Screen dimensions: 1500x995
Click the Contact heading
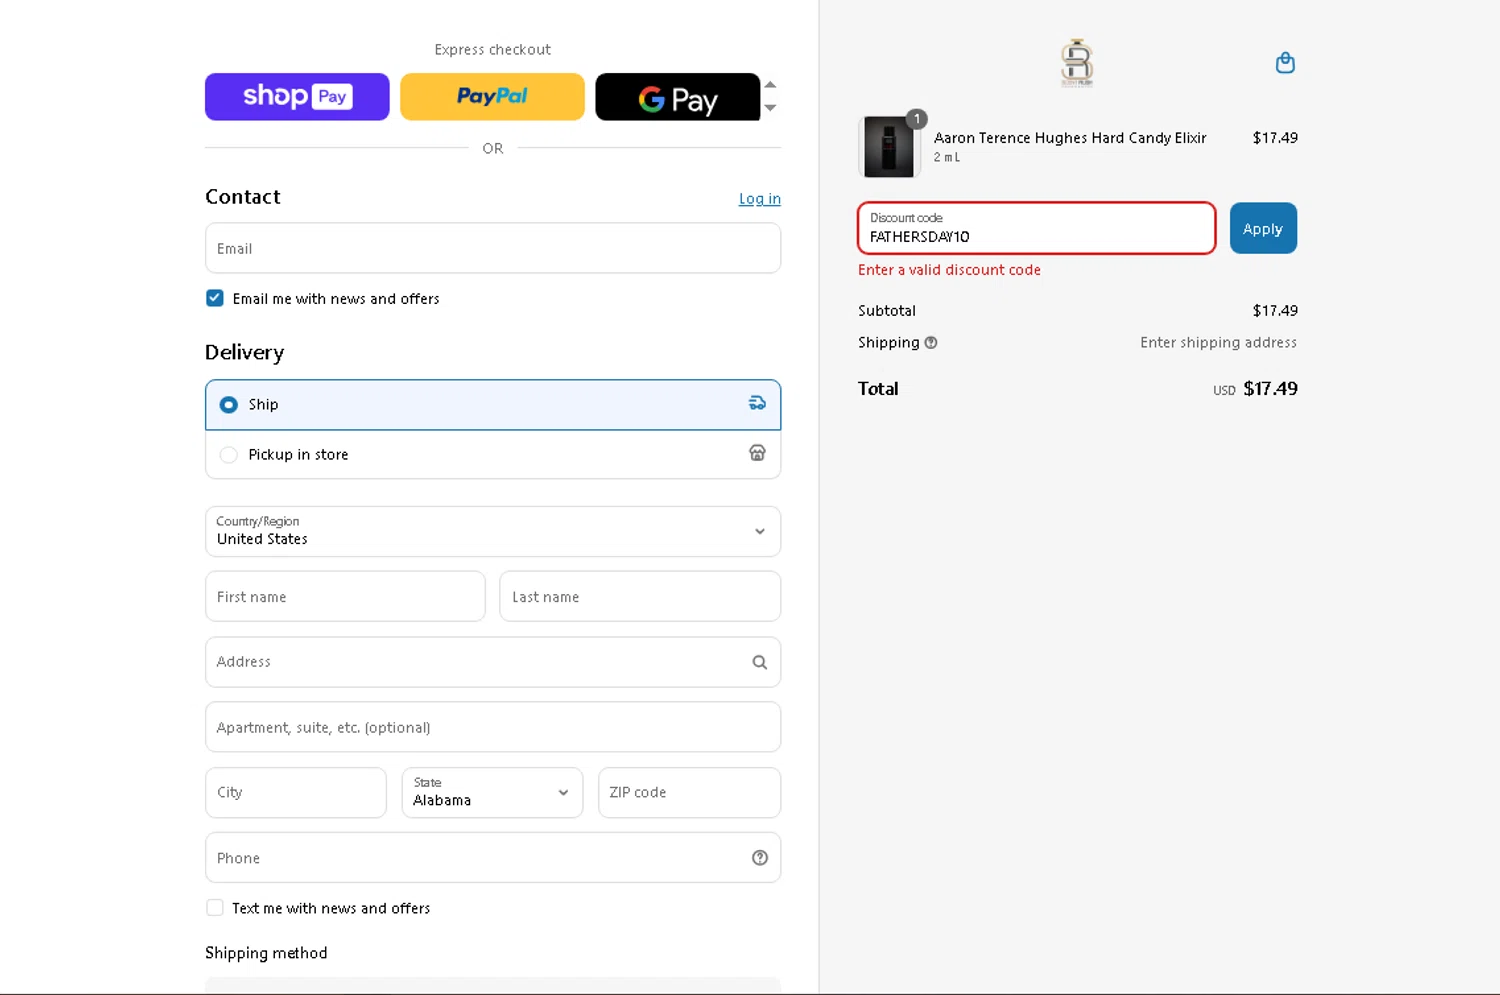(243, 197)
